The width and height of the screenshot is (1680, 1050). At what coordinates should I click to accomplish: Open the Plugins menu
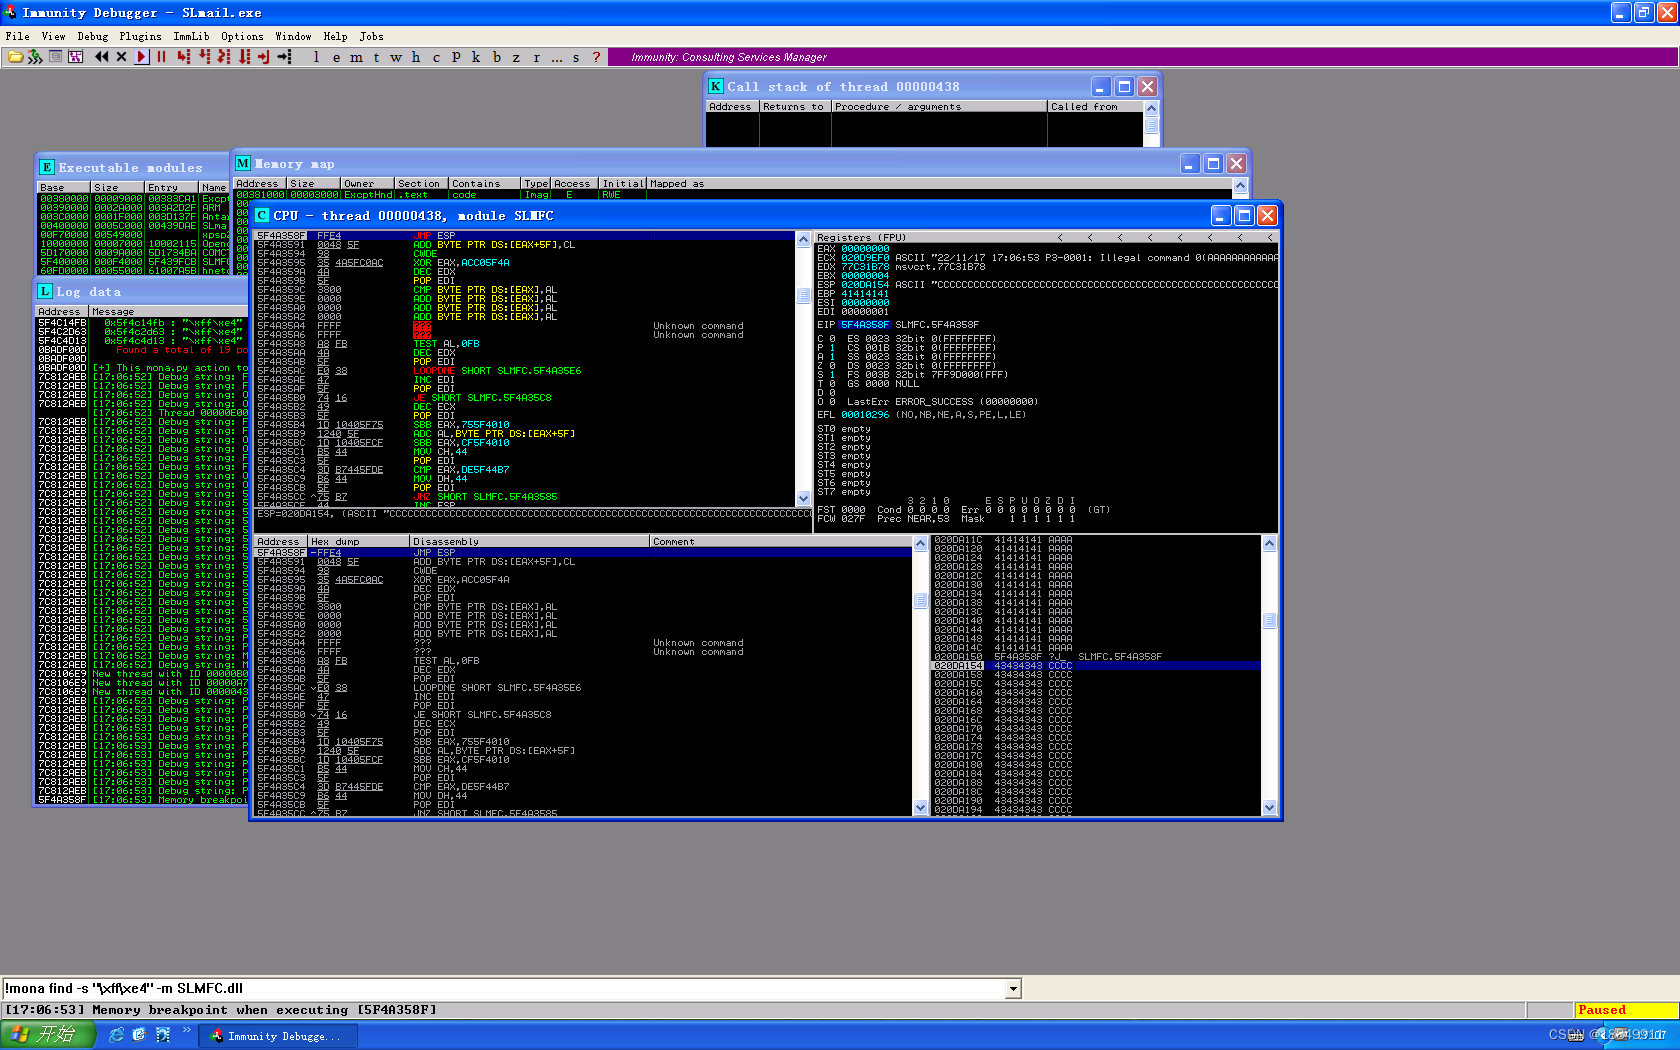click(140, 36)
